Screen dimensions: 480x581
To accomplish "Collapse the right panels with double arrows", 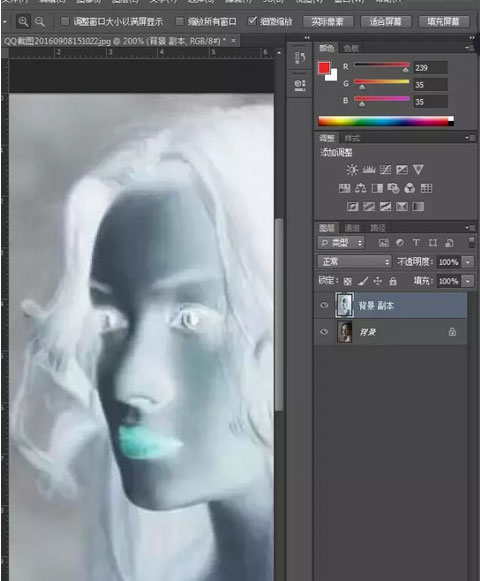I will [471, 37].
